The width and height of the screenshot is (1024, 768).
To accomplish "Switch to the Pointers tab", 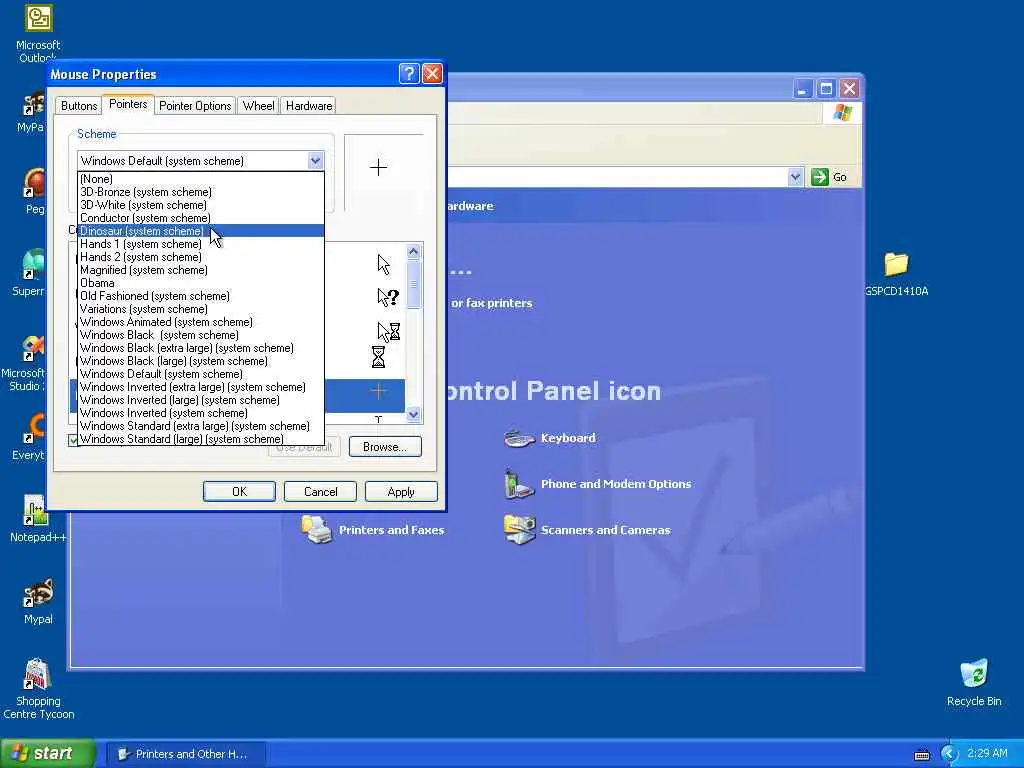I will (128, 104).
